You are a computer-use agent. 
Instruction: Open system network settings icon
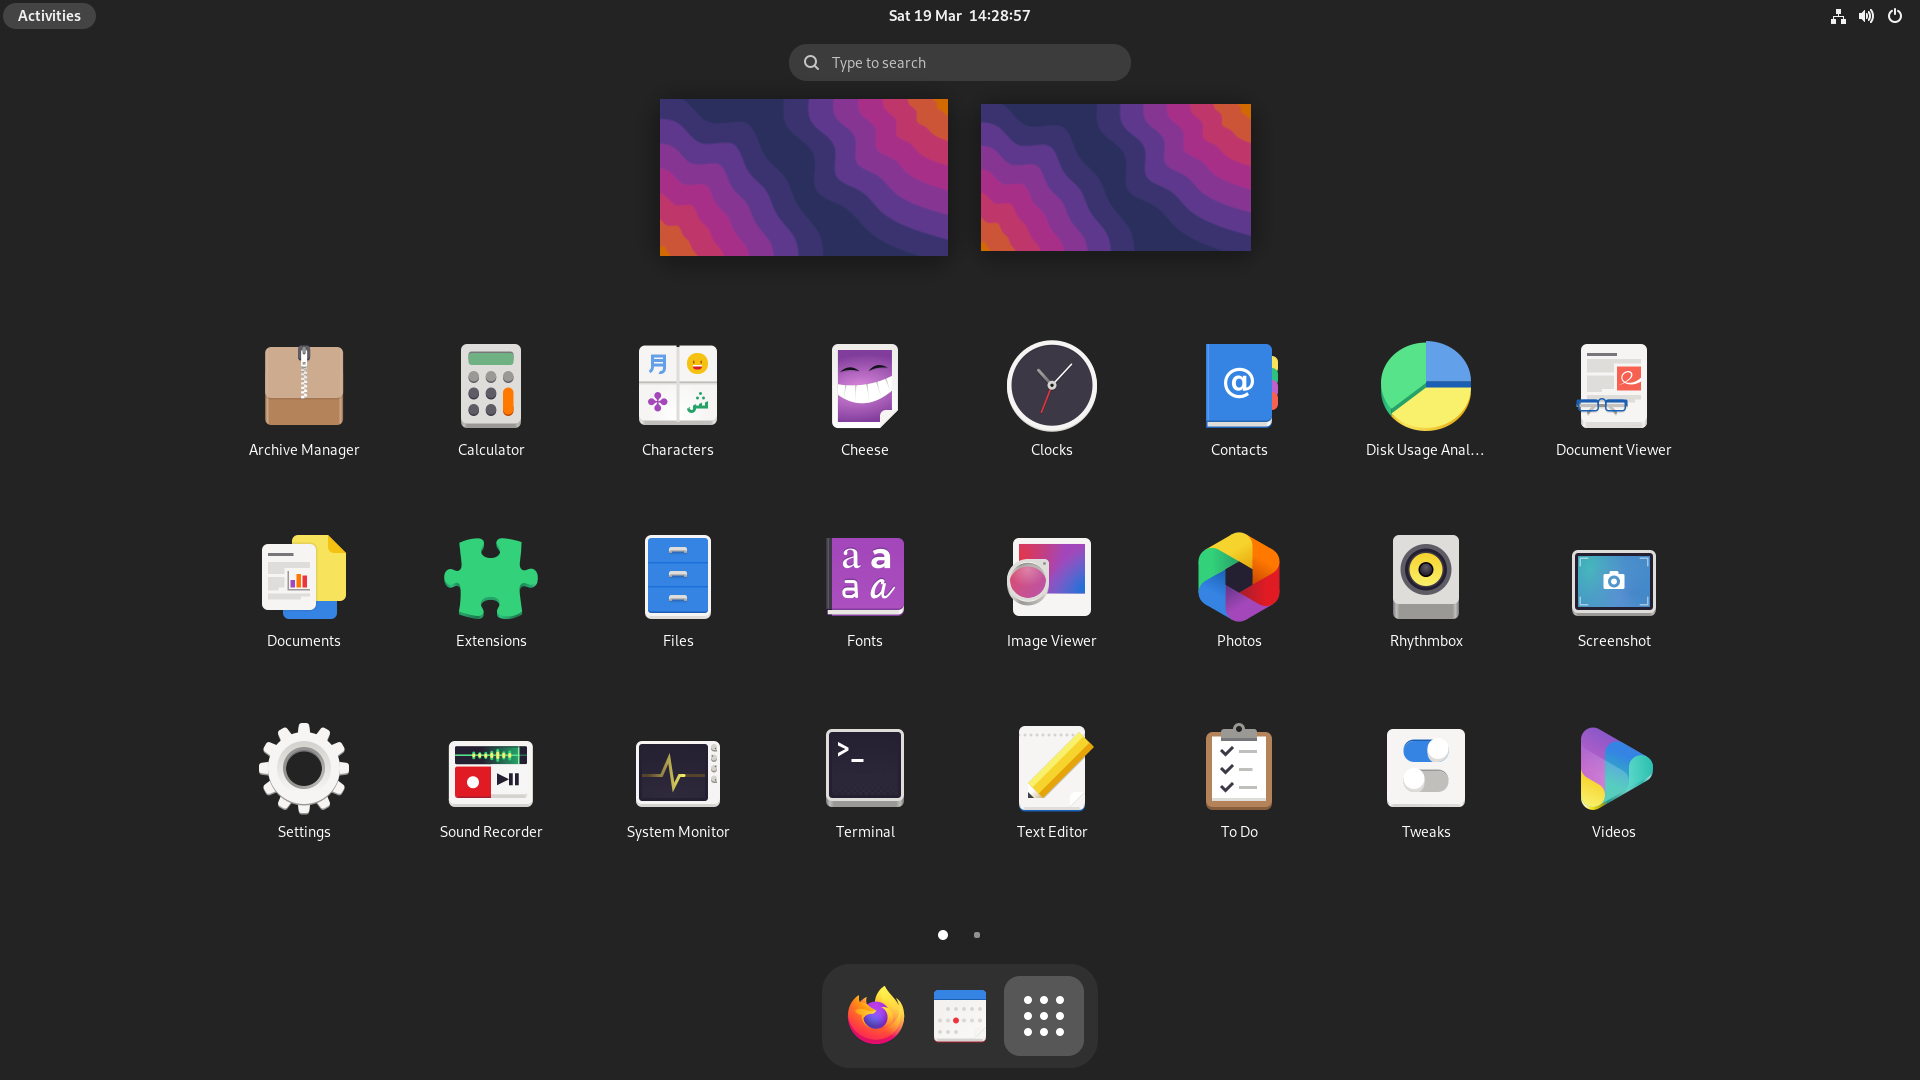pos(1837,15)
